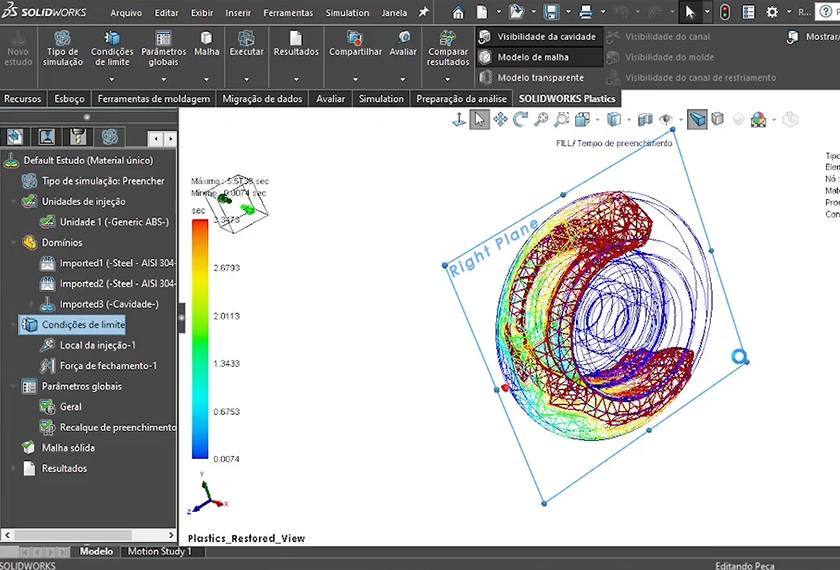Click the Print icon
Image resolution: width=840 pixels, height=570 pixels.
point(586,12)
